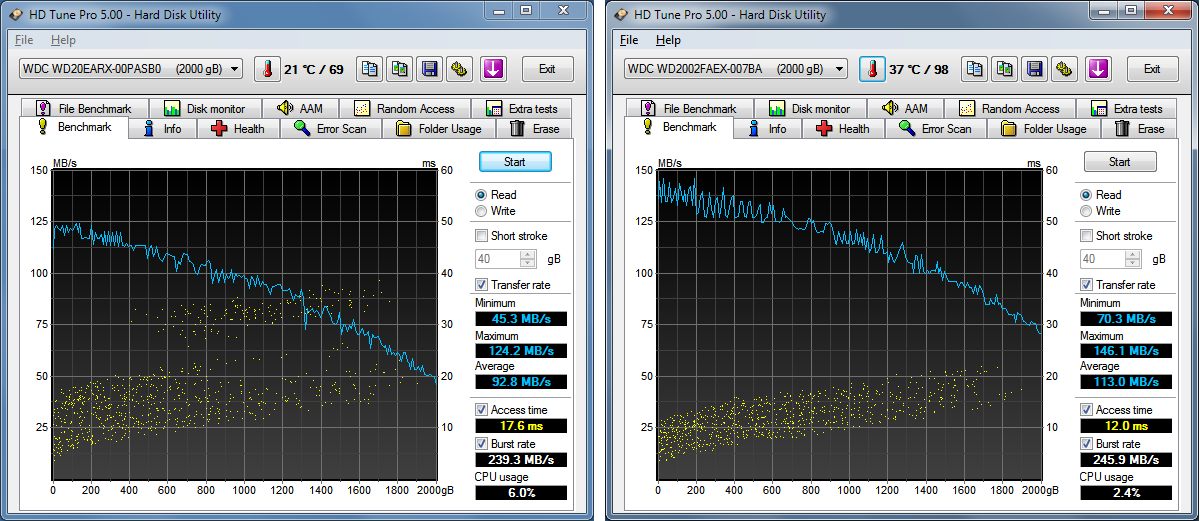Switch to Info tab in WD20EARX window
The image size is (1200, 521).
click(162, 129)
